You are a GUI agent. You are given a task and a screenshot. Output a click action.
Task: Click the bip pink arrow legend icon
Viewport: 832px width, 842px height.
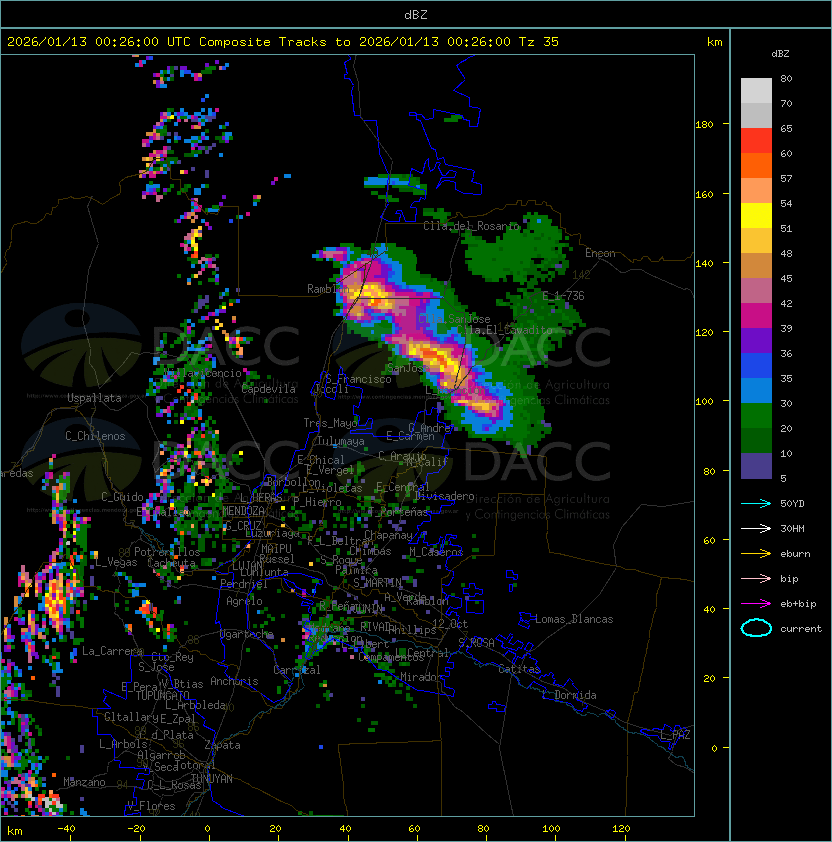[x=756, y=578]
